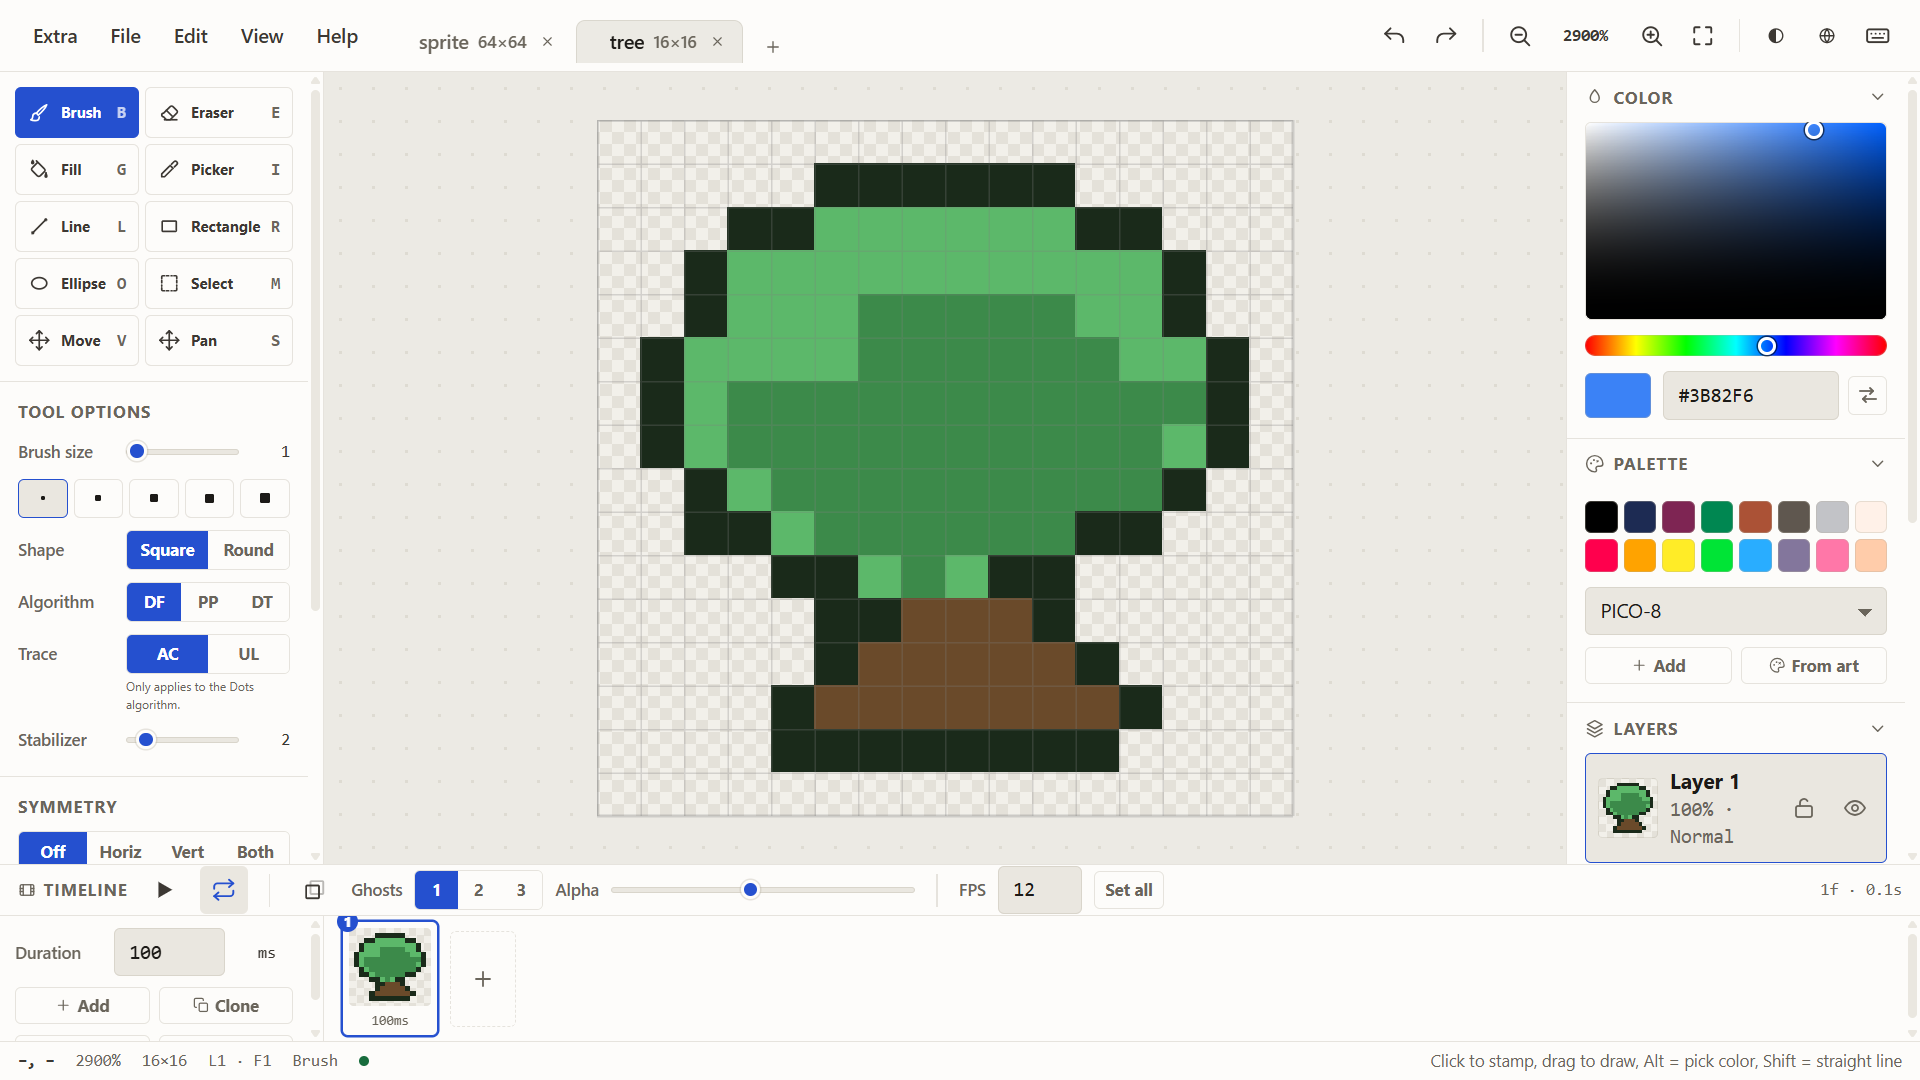Click the undo arrow
The width and height of the screenshot is (1920, 1080).
(1394, 36)
